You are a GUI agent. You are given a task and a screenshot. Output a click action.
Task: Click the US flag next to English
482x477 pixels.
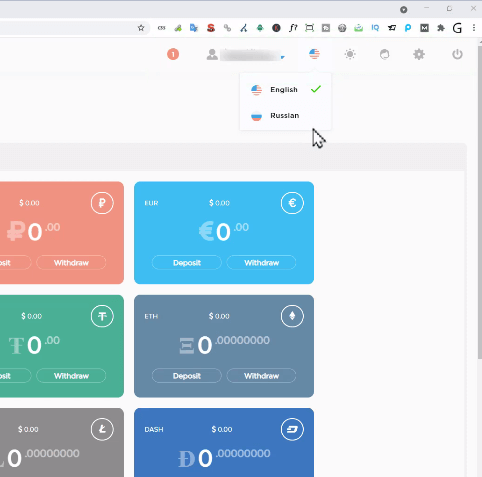point(256,90)
